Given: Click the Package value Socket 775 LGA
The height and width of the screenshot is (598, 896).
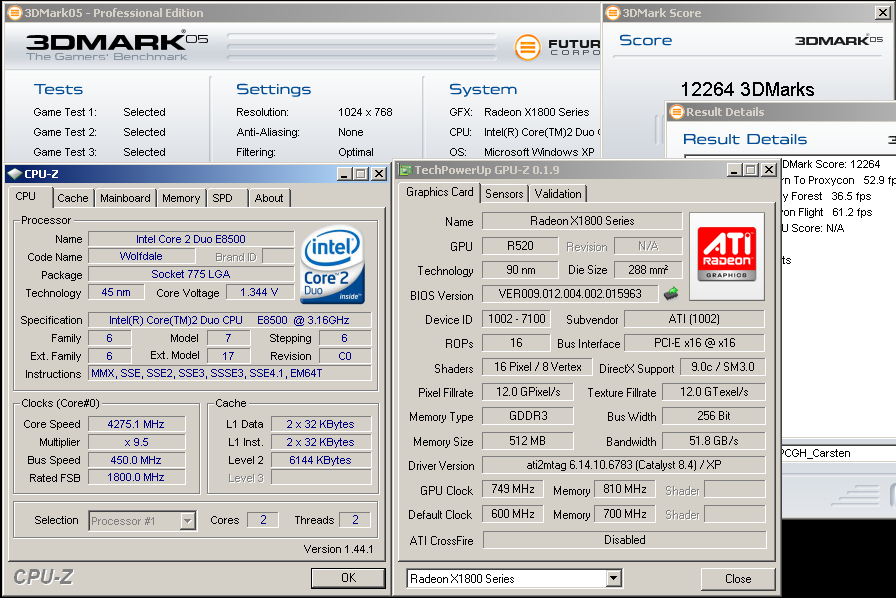Looking at the screenshot, I should tap(191, 274).
